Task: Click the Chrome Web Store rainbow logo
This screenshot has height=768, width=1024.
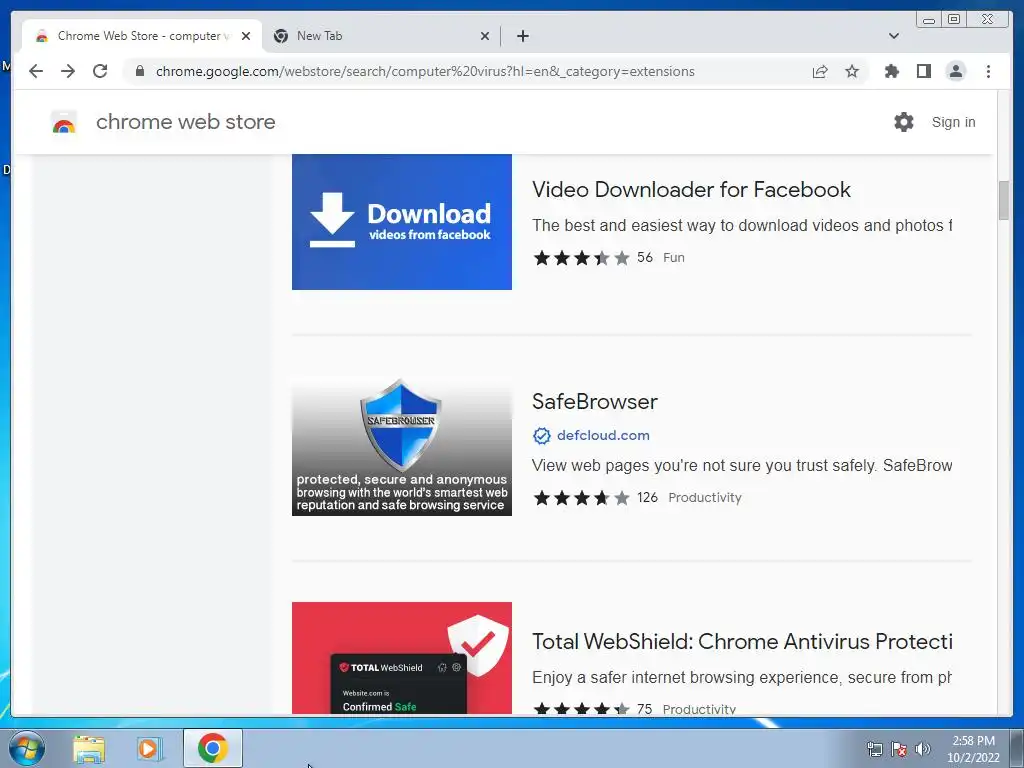Action: tap(64, 122)
